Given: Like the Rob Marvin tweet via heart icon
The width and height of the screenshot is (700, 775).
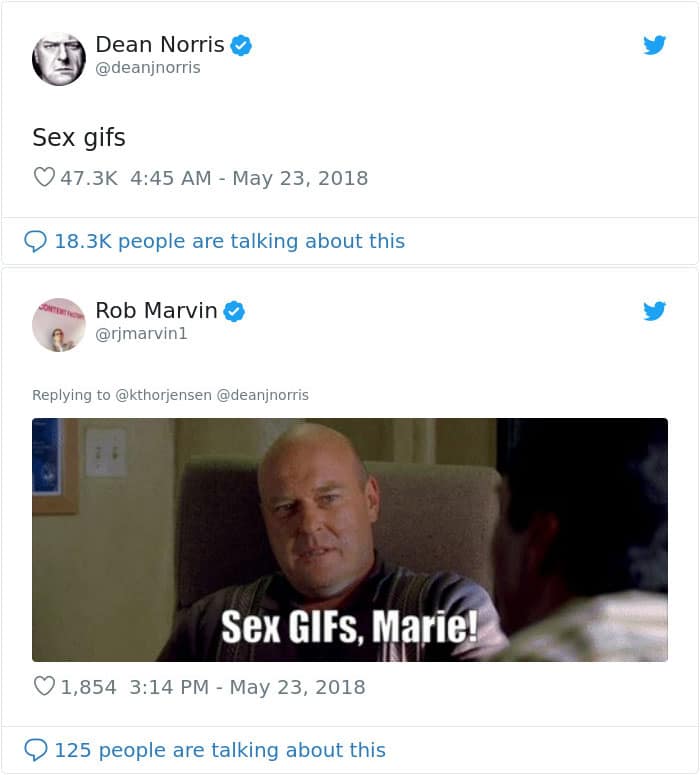Looking at the screenshot, I should [44, 687].
